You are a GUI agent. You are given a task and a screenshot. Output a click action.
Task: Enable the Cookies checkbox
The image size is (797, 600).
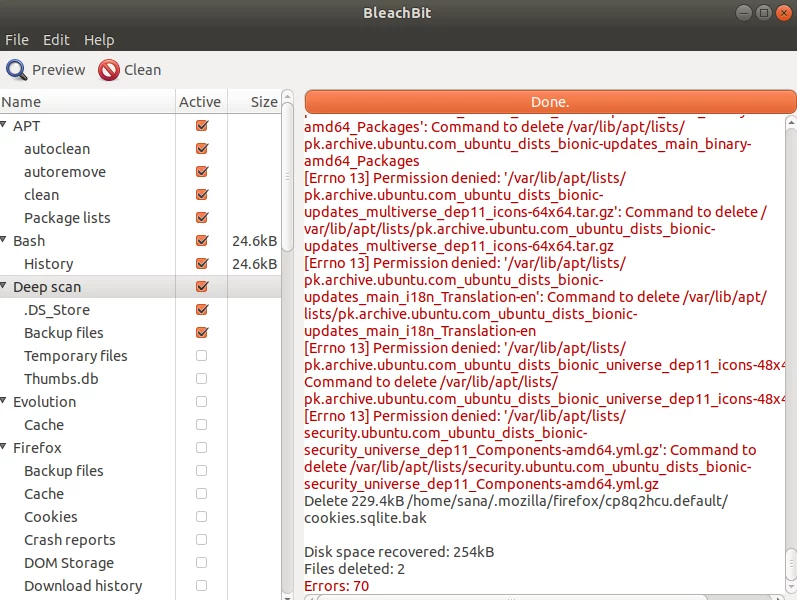click(202, 517)
